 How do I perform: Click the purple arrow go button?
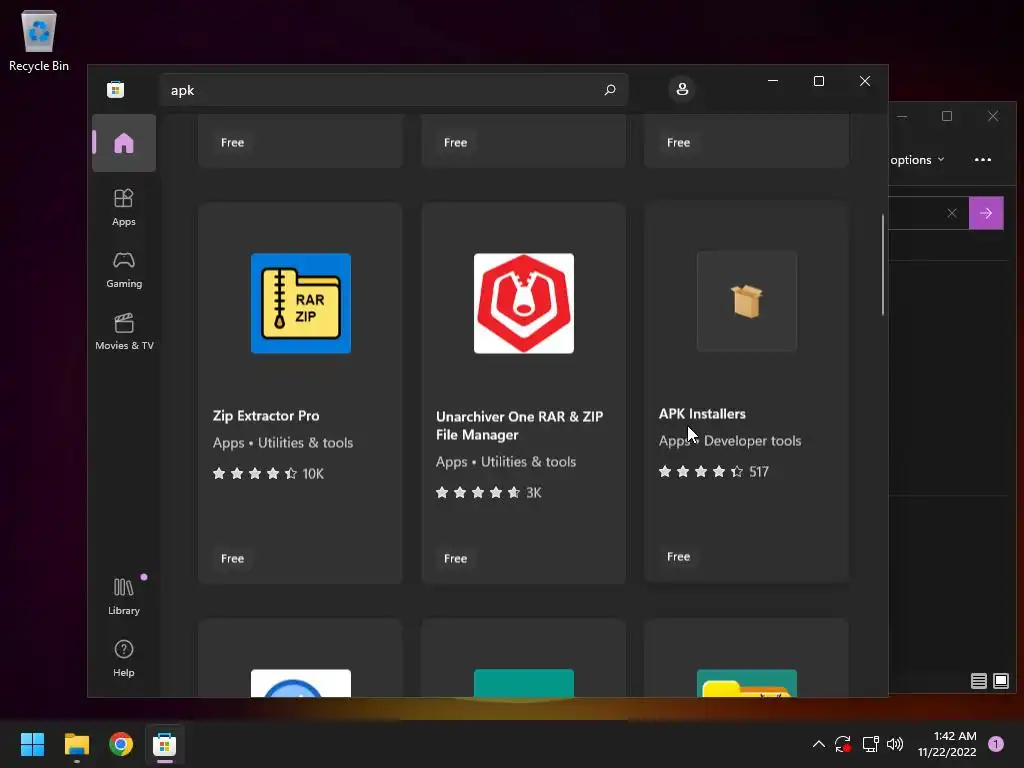[x=986, y=213]
